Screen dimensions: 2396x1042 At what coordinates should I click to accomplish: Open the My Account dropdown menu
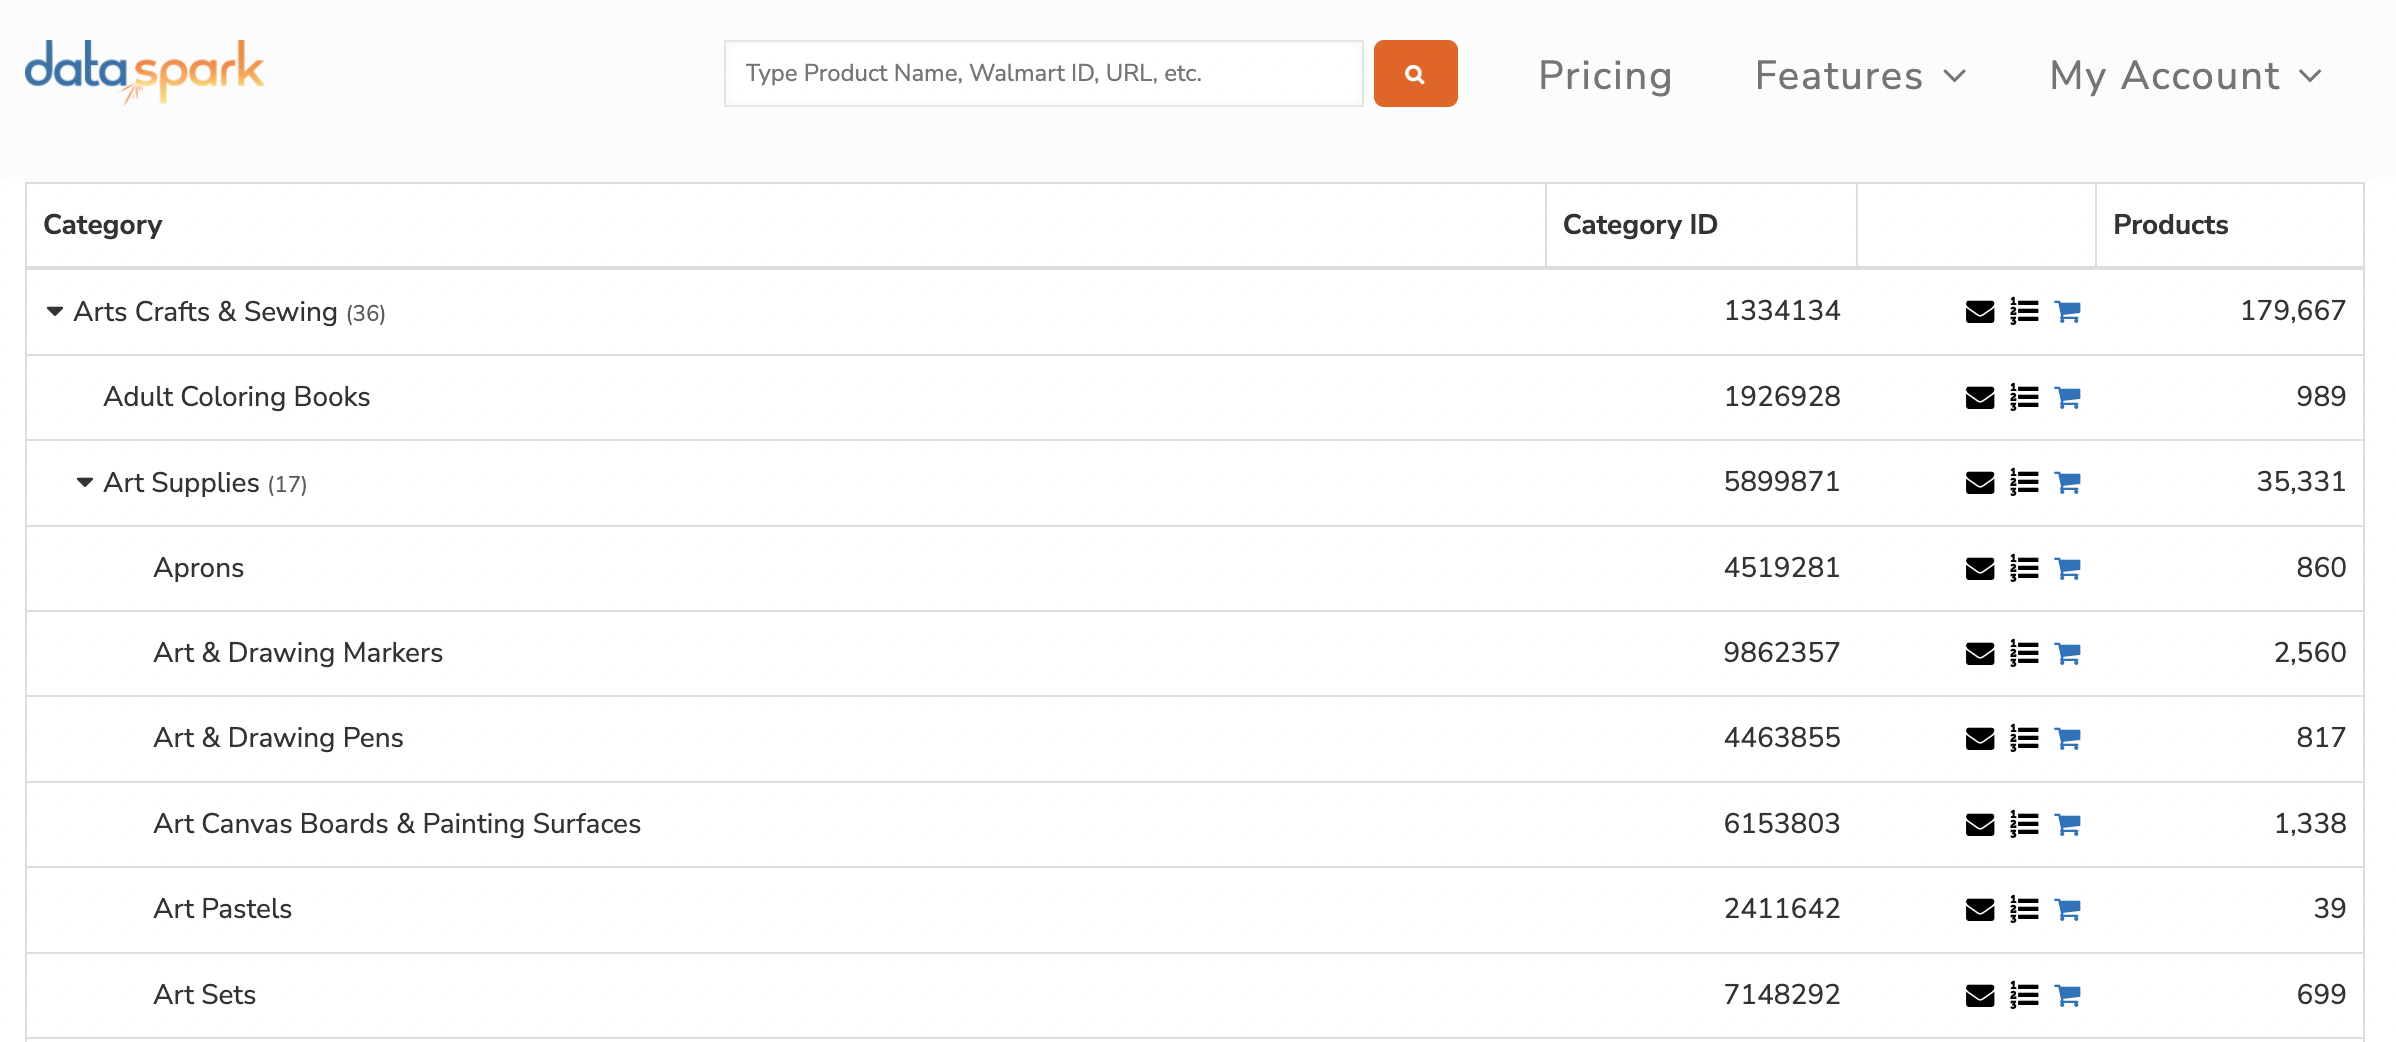click(2184, 76)
